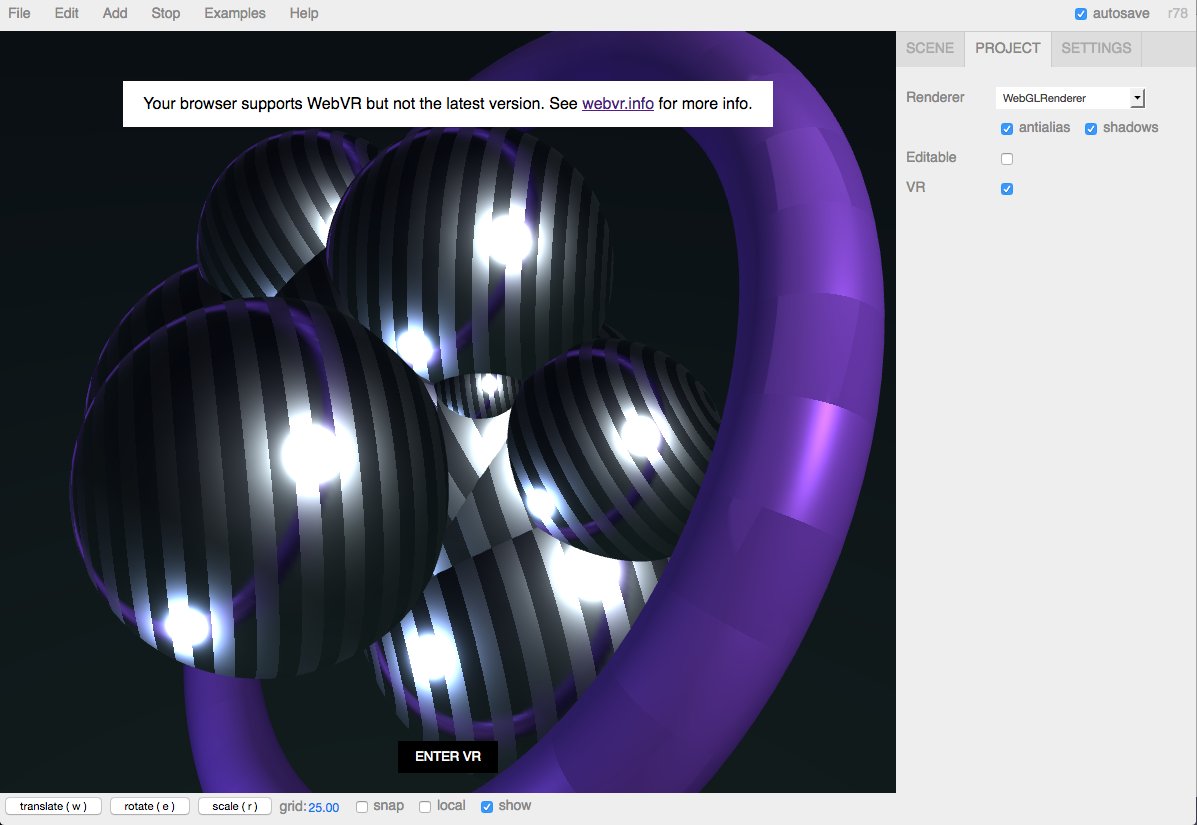Click the Renderer label
Image resolution: width=1197 pixels, height=825 pixels.
click(x=935, y=97)
